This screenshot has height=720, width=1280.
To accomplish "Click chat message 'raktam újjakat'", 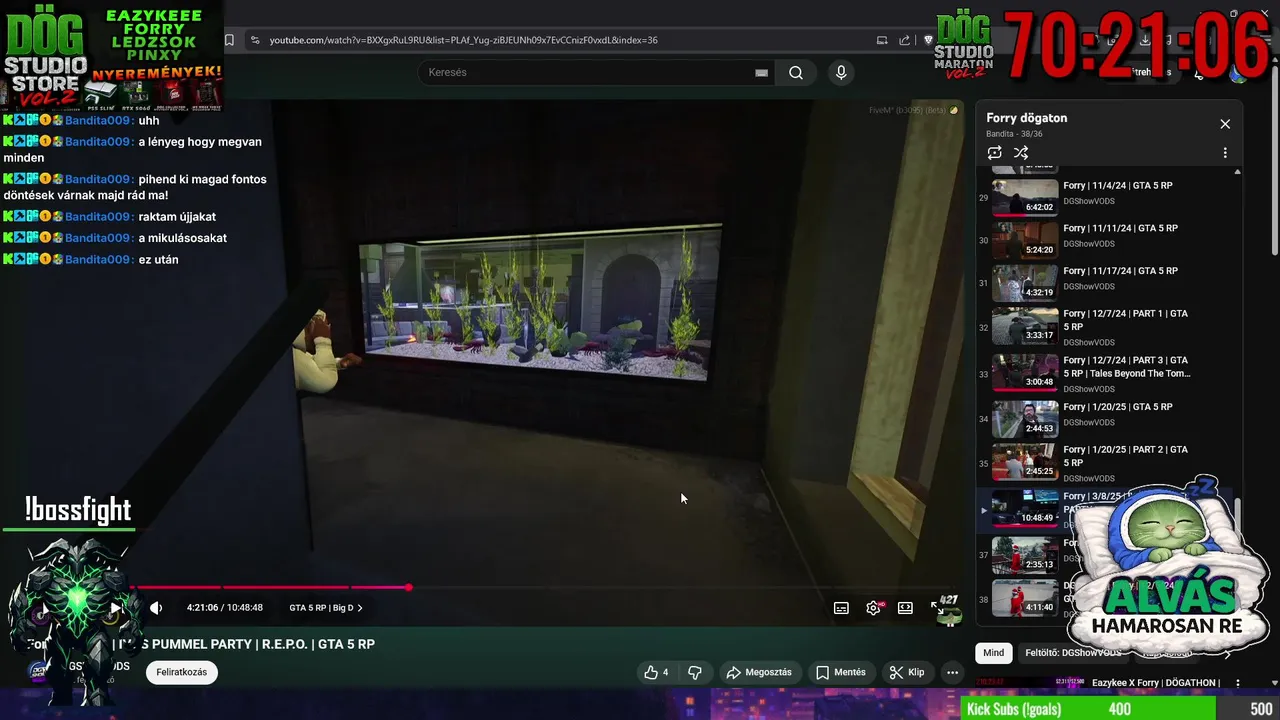I will pyautogui.click(x=177, y=217).
